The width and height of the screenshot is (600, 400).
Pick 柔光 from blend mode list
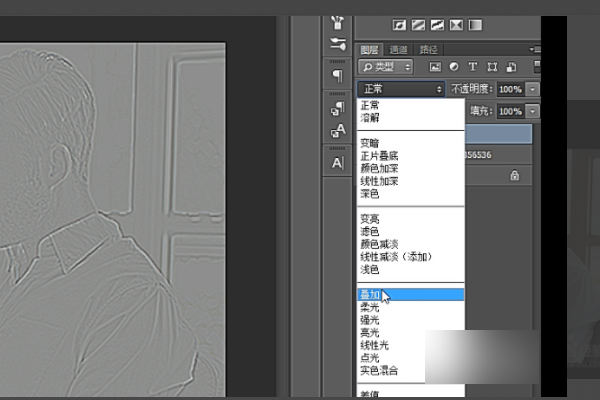point(370,308)
